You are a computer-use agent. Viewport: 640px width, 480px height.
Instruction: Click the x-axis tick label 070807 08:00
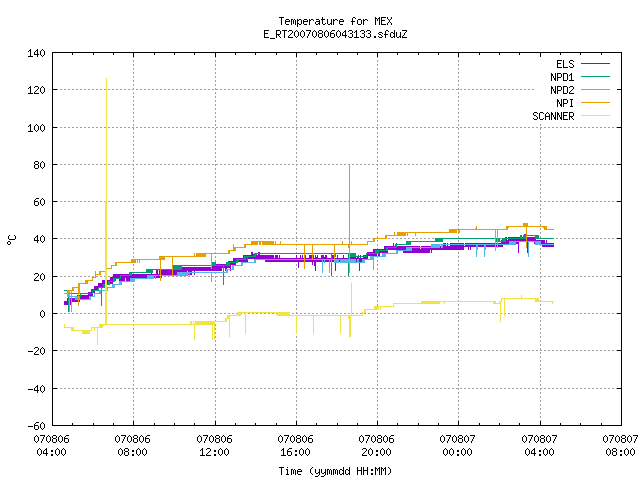pyautogui.click(x=620, y=446)
